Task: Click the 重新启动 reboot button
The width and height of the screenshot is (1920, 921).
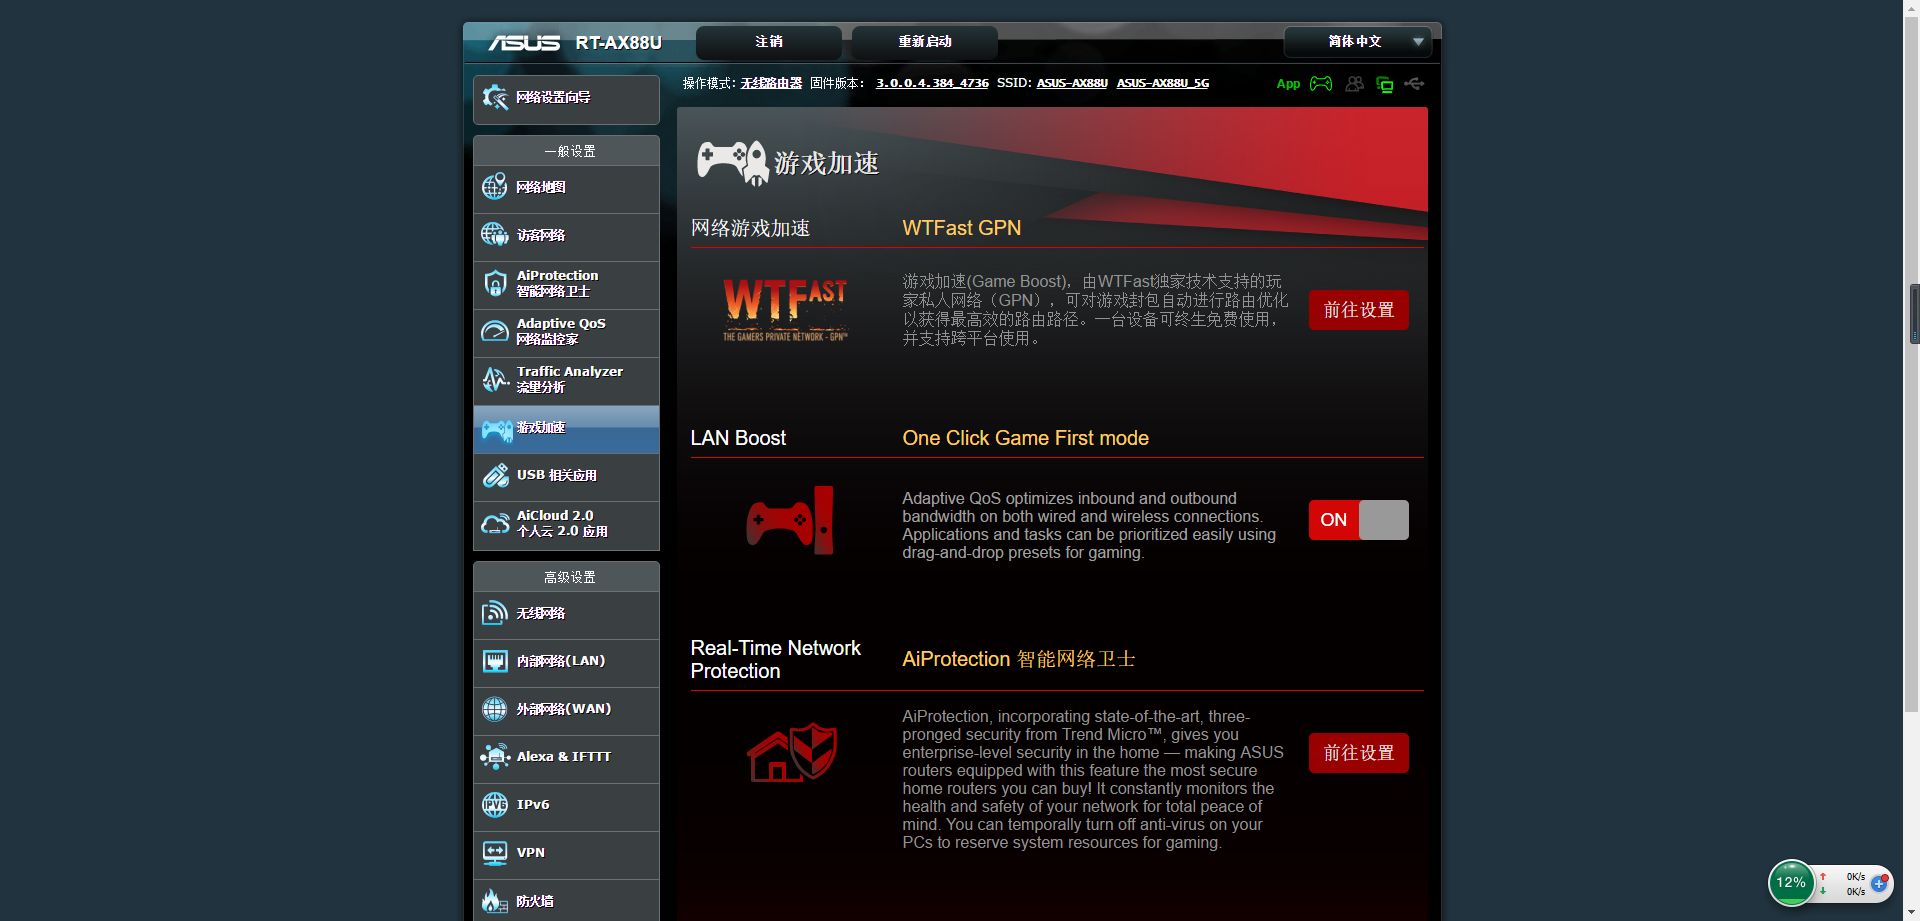Action: (x=925, y=42)
